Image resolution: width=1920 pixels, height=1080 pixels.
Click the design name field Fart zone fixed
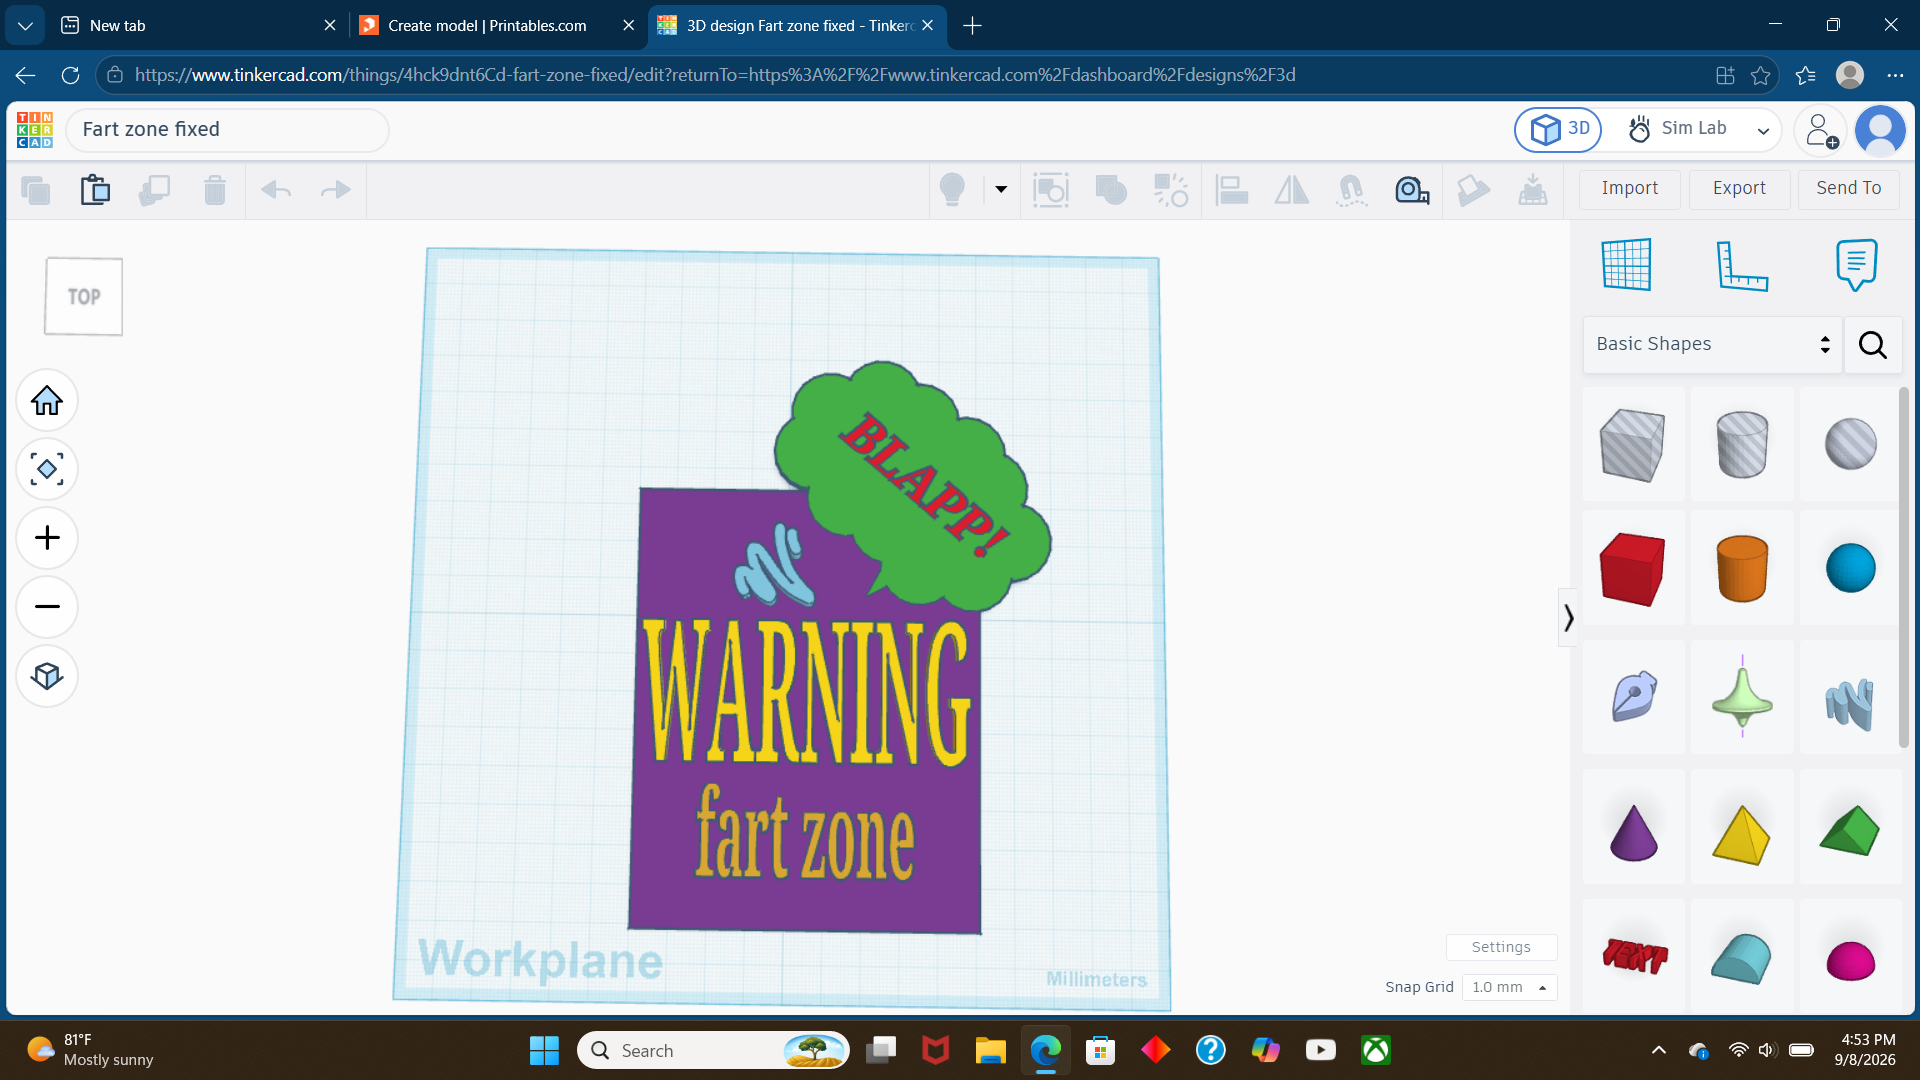[227, 130]
